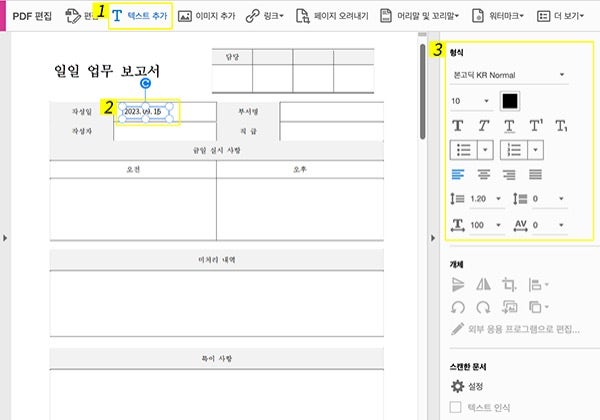Viewport: 600px width, 420px height.
Task: Open the arrange objects dropdown icon
Action: pos(538,307)
